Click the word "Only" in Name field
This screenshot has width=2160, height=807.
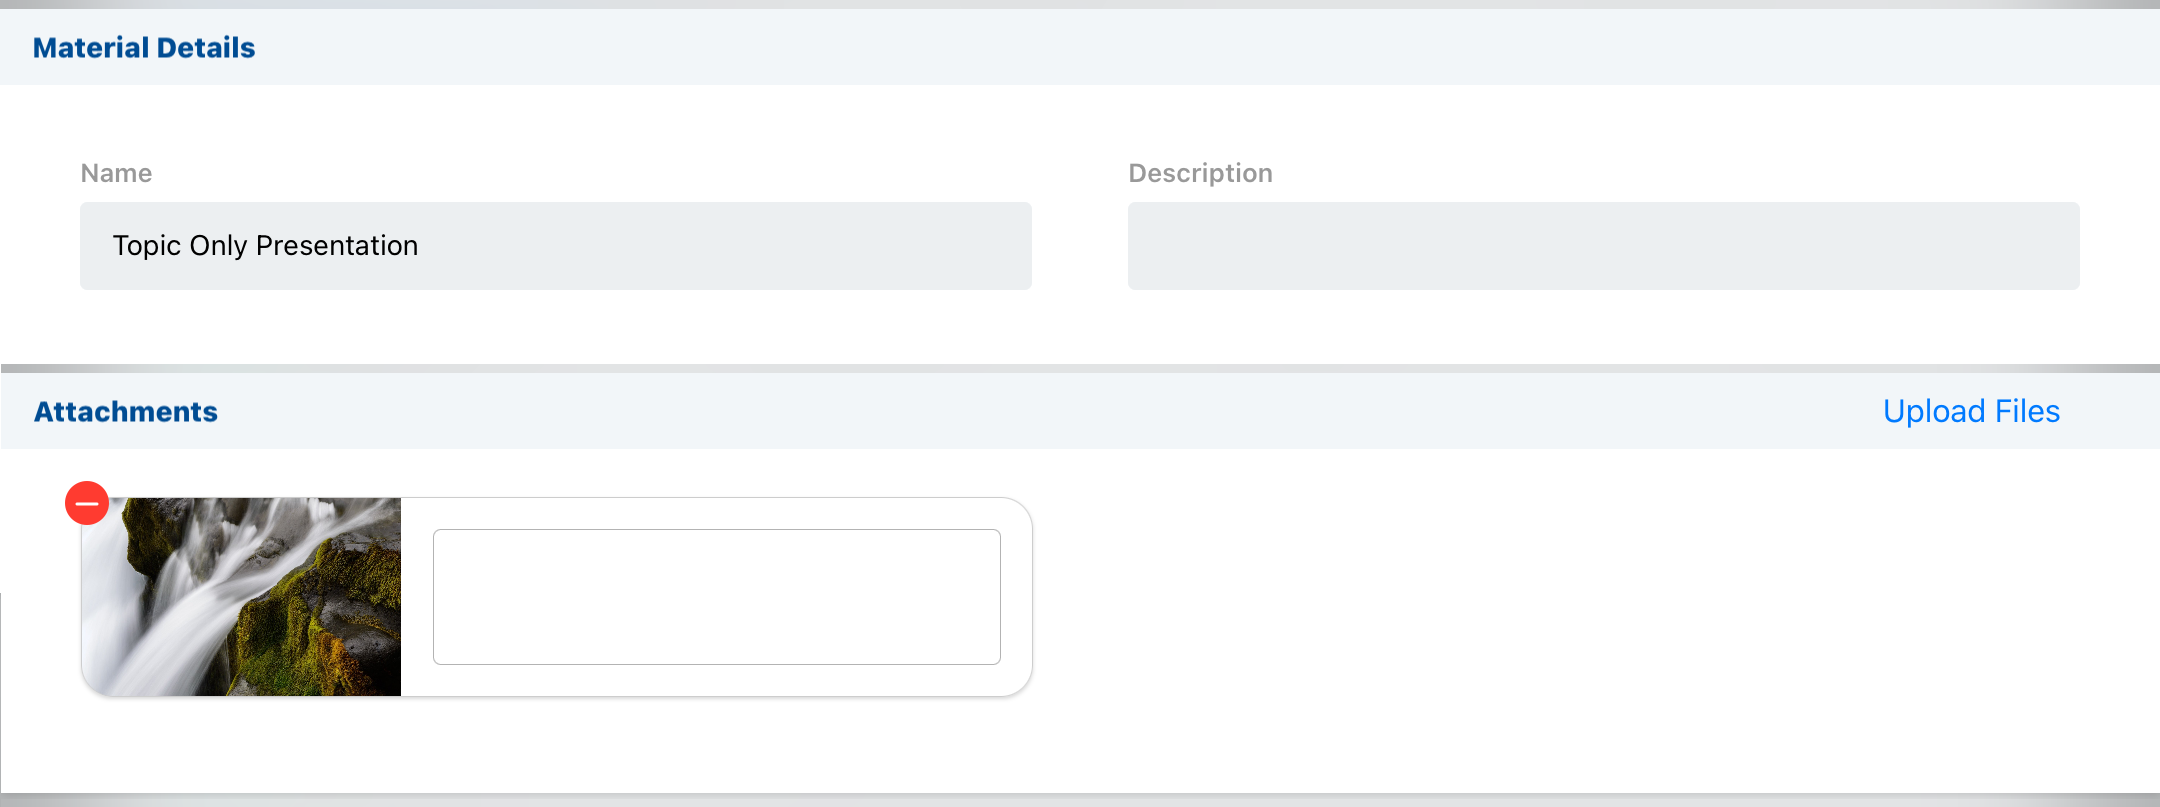coord(218,246)
